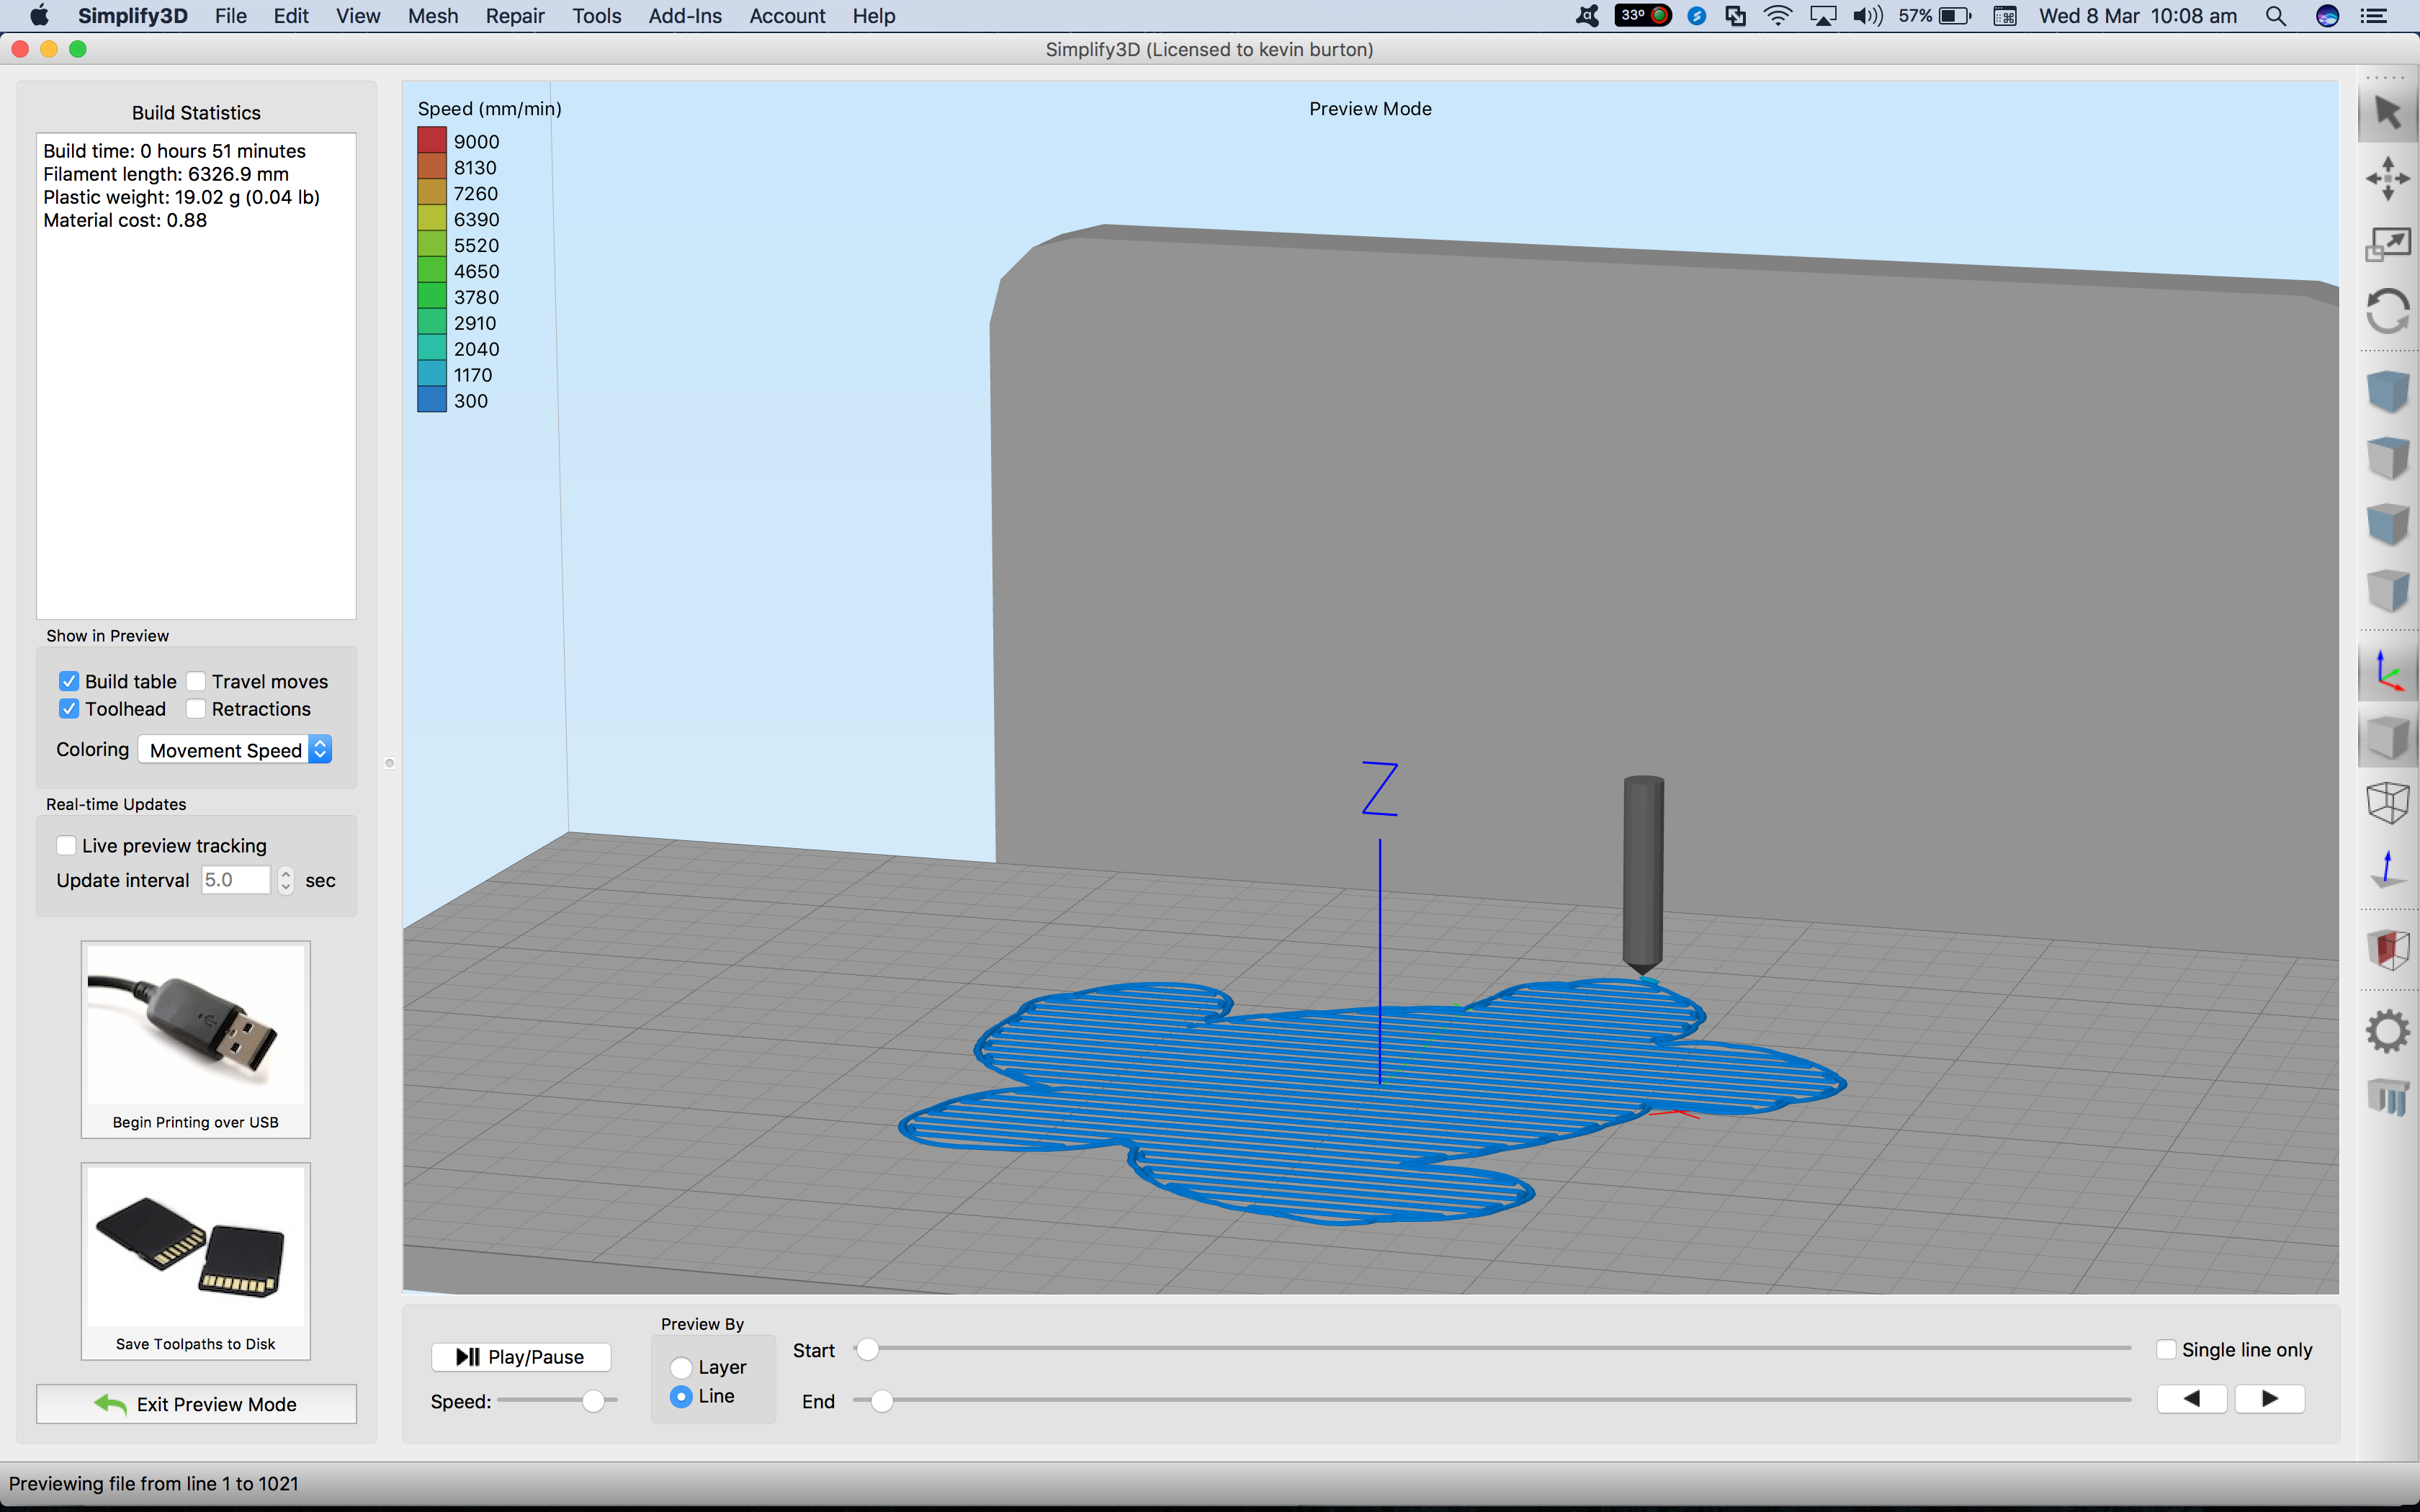Check the Single line only option

tap(2166, 1350)
